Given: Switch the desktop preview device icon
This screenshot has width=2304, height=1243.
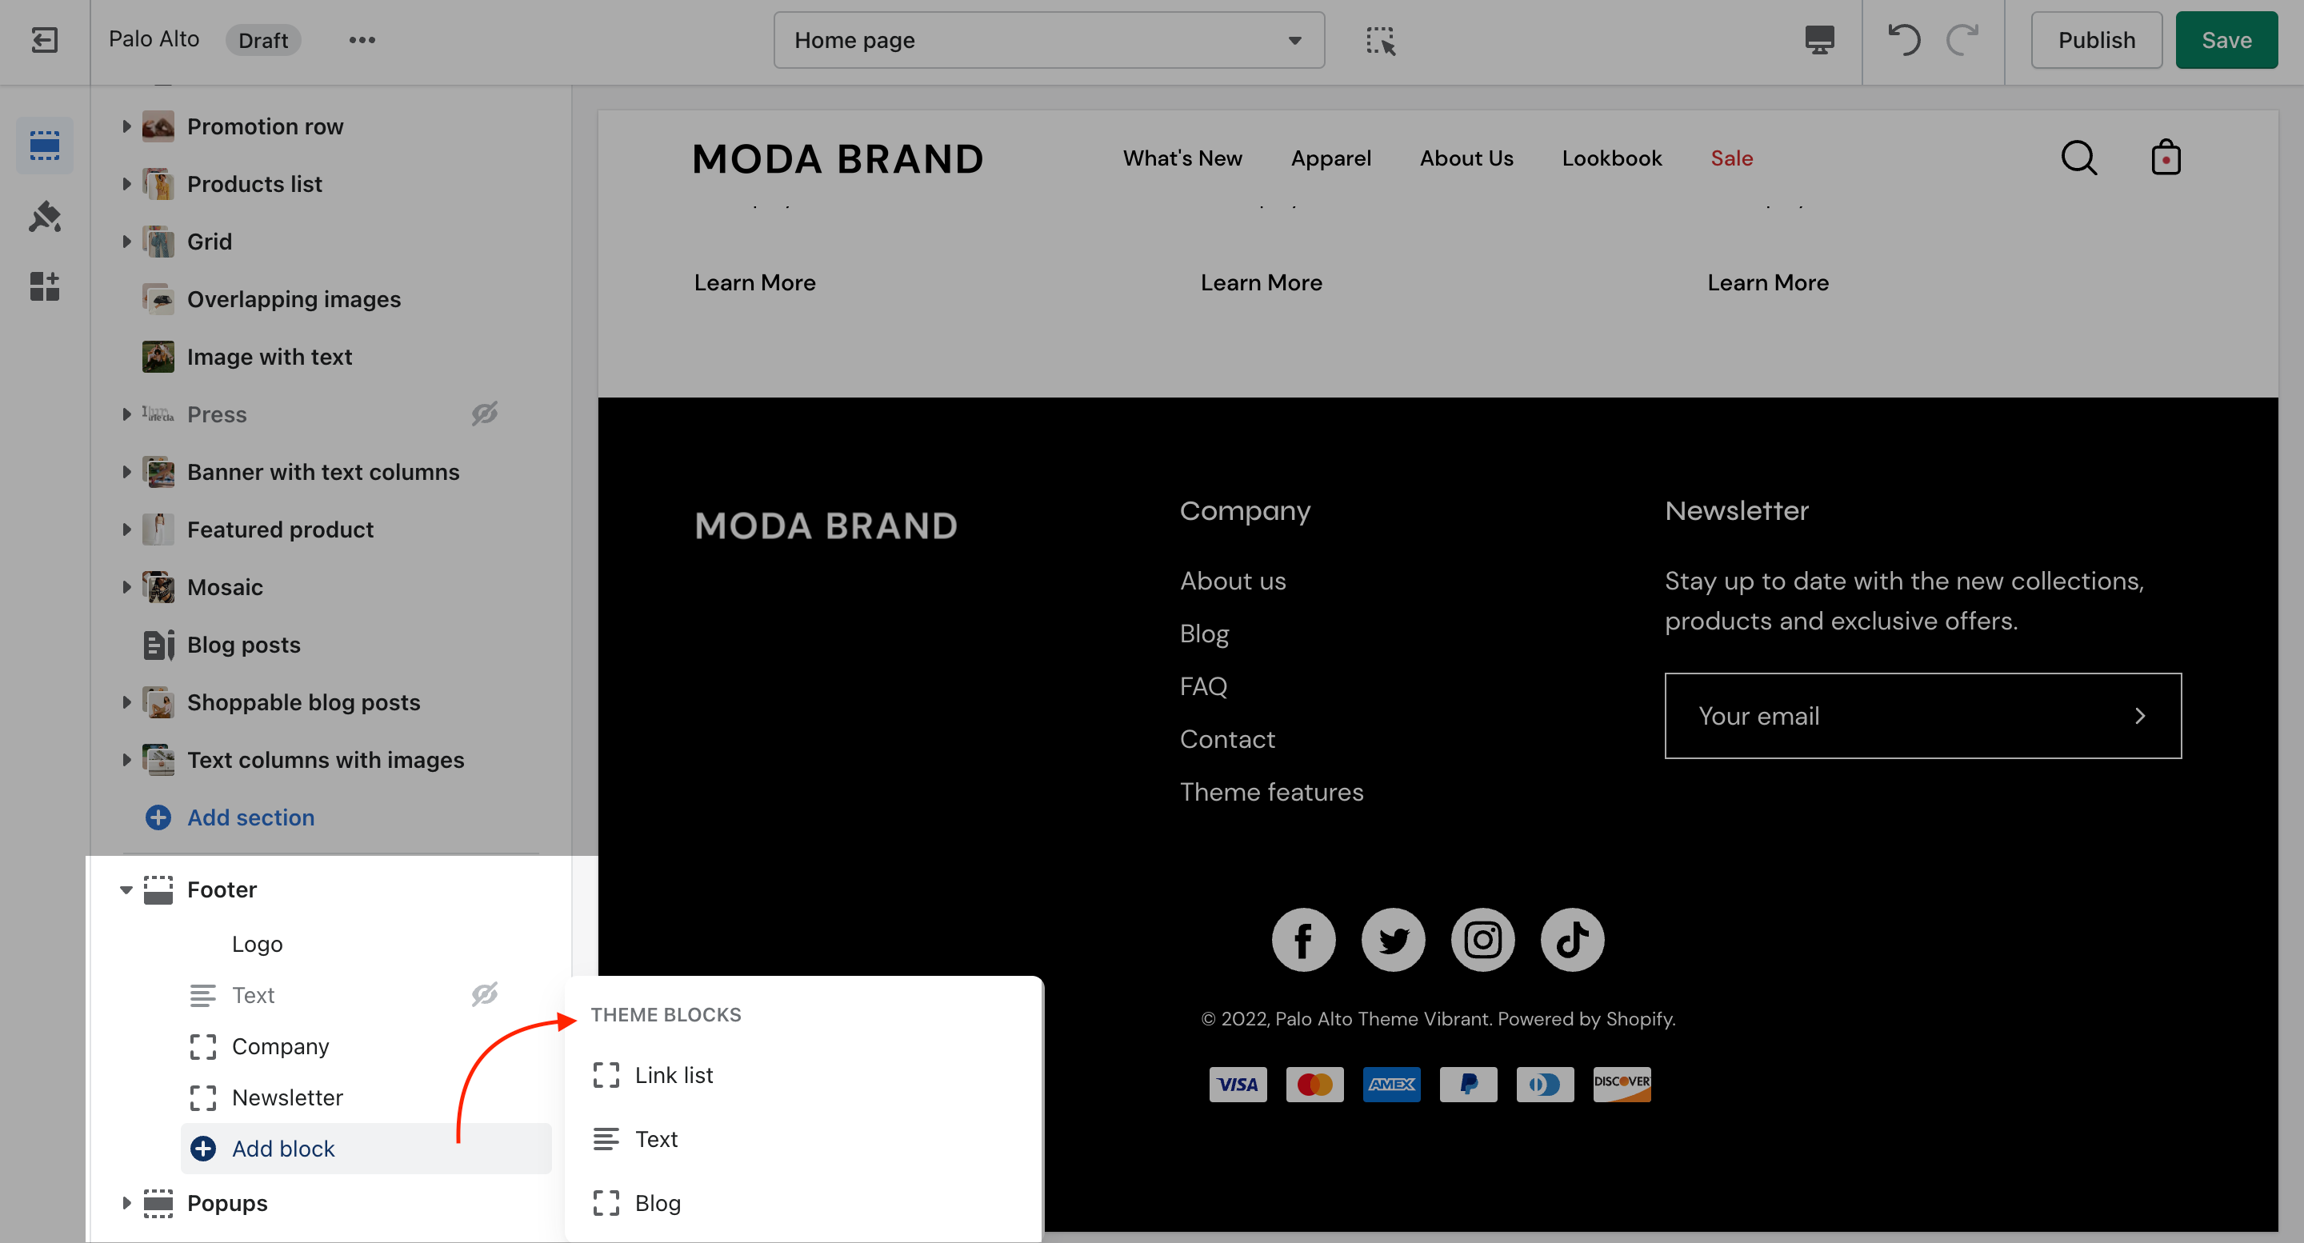Looking at the screenshot, I should pos(1819,40).
